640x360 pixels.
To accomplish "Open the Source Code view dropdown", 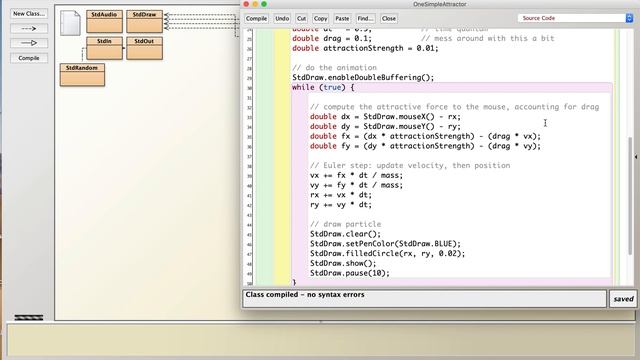I will pyautogui.click(x=576, y=18).
